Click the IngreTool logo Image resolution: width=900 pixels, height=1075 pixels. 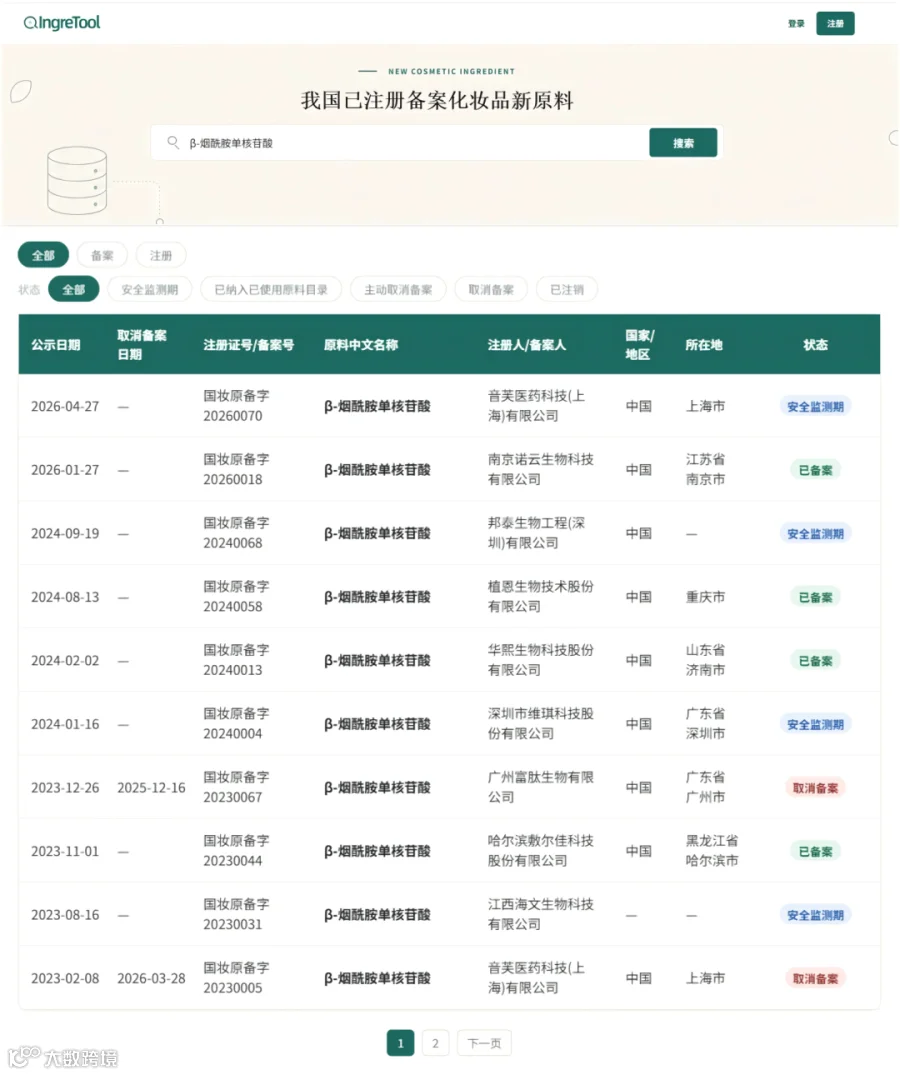pyautogui.click(x=62, y=23)
